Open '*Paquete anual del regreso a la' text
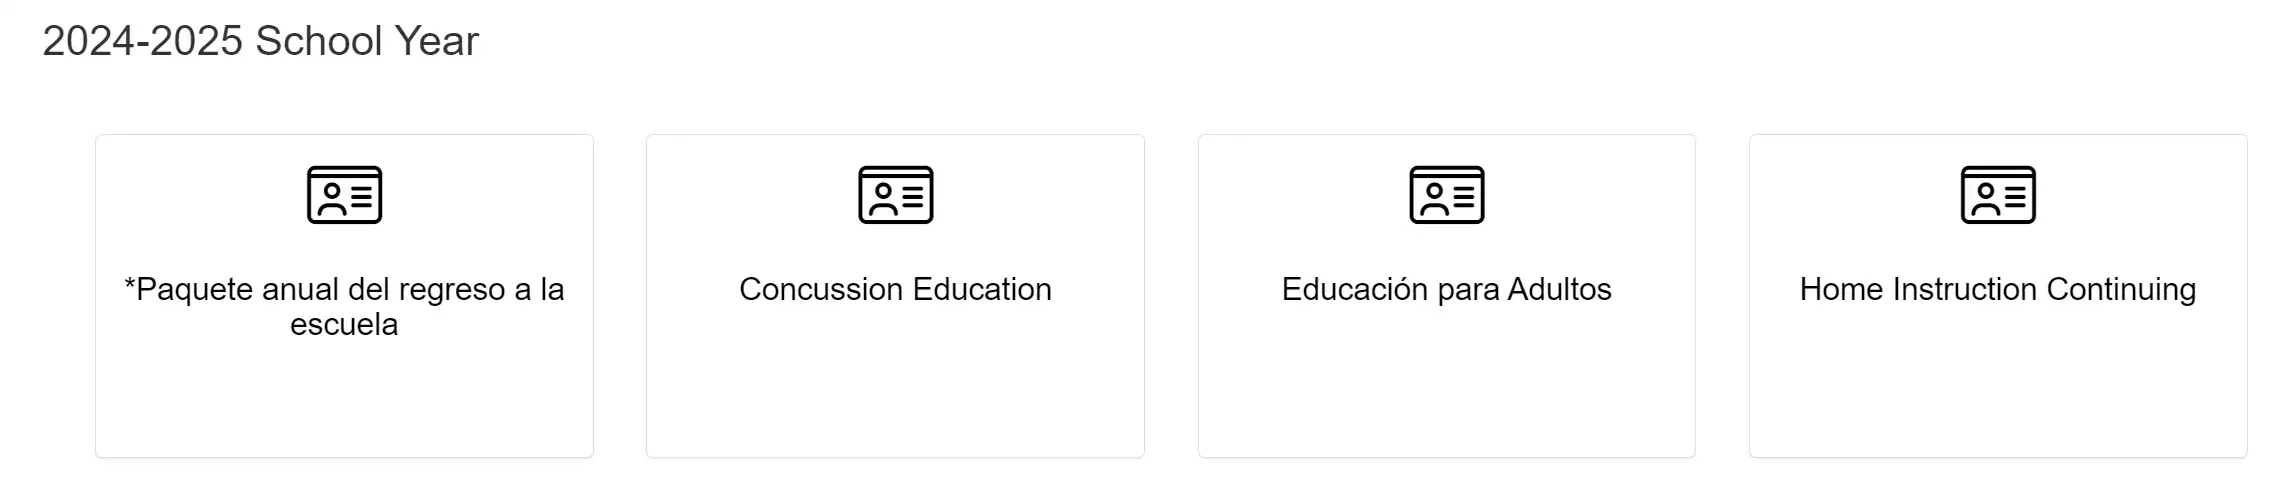 (x=344, y=290)
